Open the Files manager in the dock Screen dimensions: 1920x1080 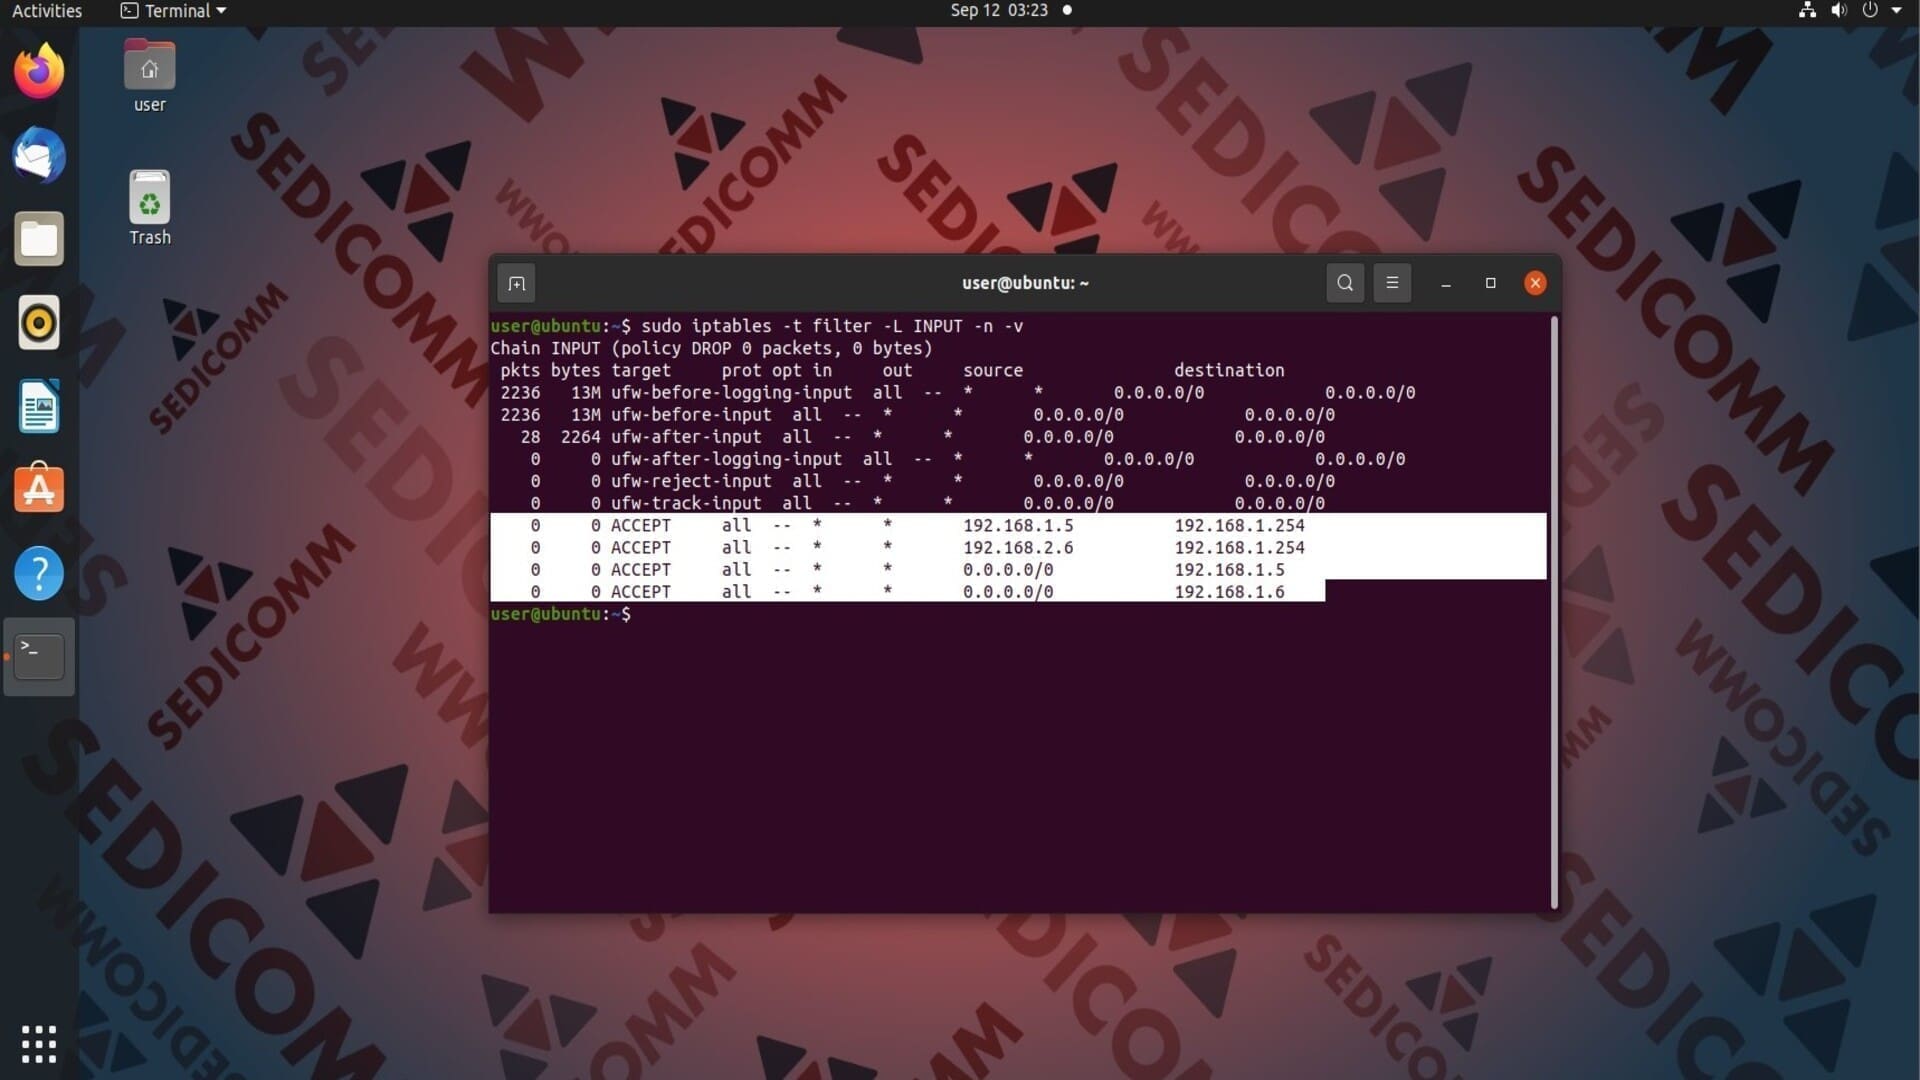tap(39, 239)
